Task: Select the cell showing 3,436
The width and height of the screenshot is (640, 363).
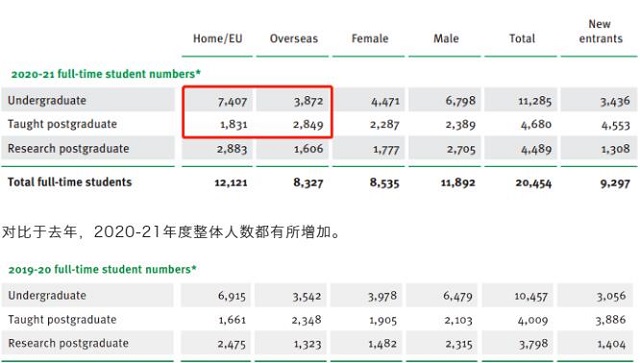Action: 615,101
